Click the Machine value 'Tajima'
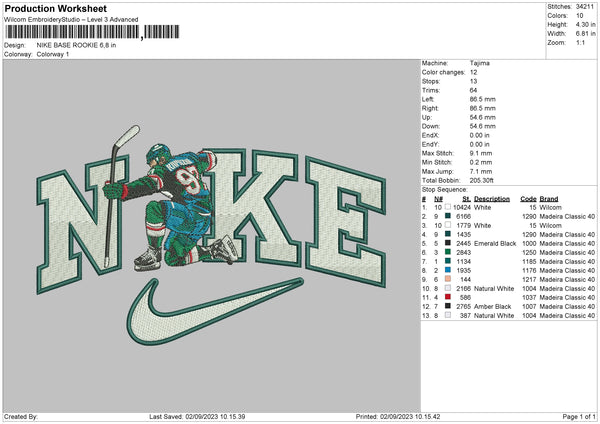600x424 pixels. coord(479,63)
